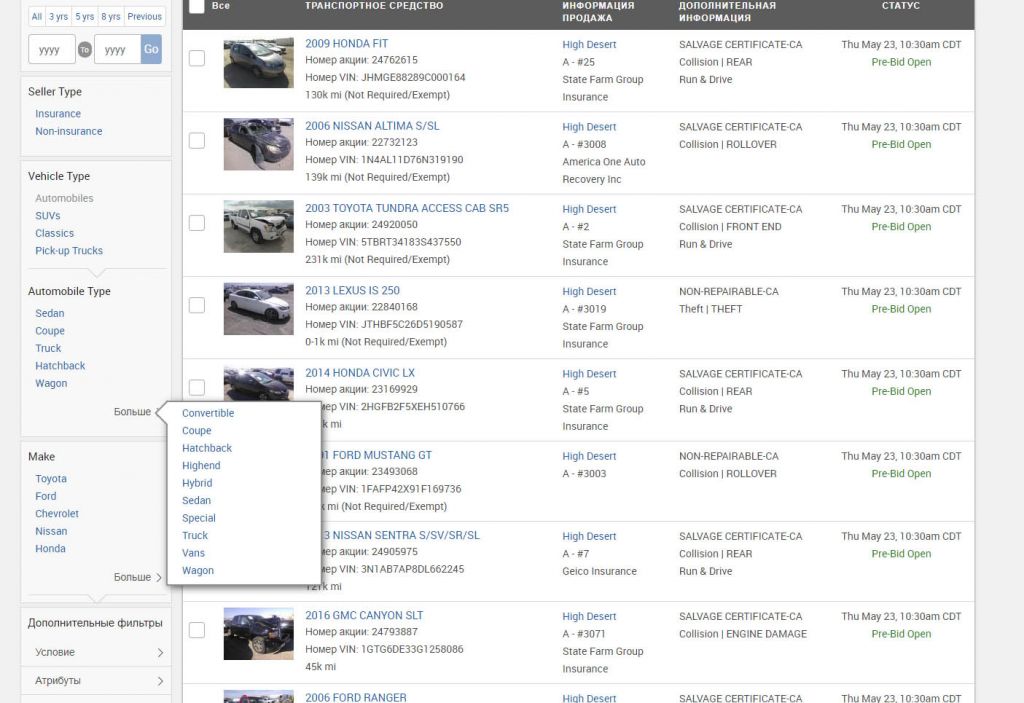
Task: Open the 2009 Honda Fit photo
Action: click(259, 63)
